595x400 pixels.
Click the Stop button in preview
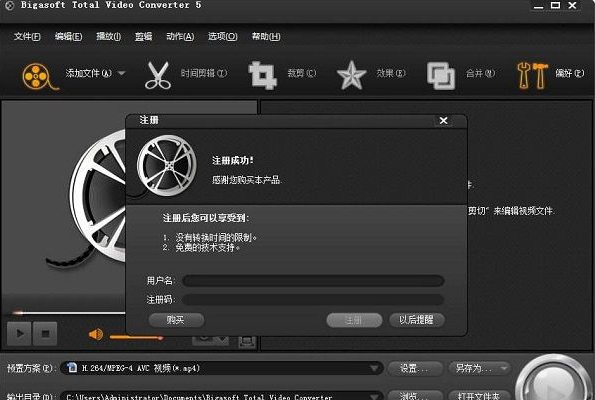pos(45,334)
